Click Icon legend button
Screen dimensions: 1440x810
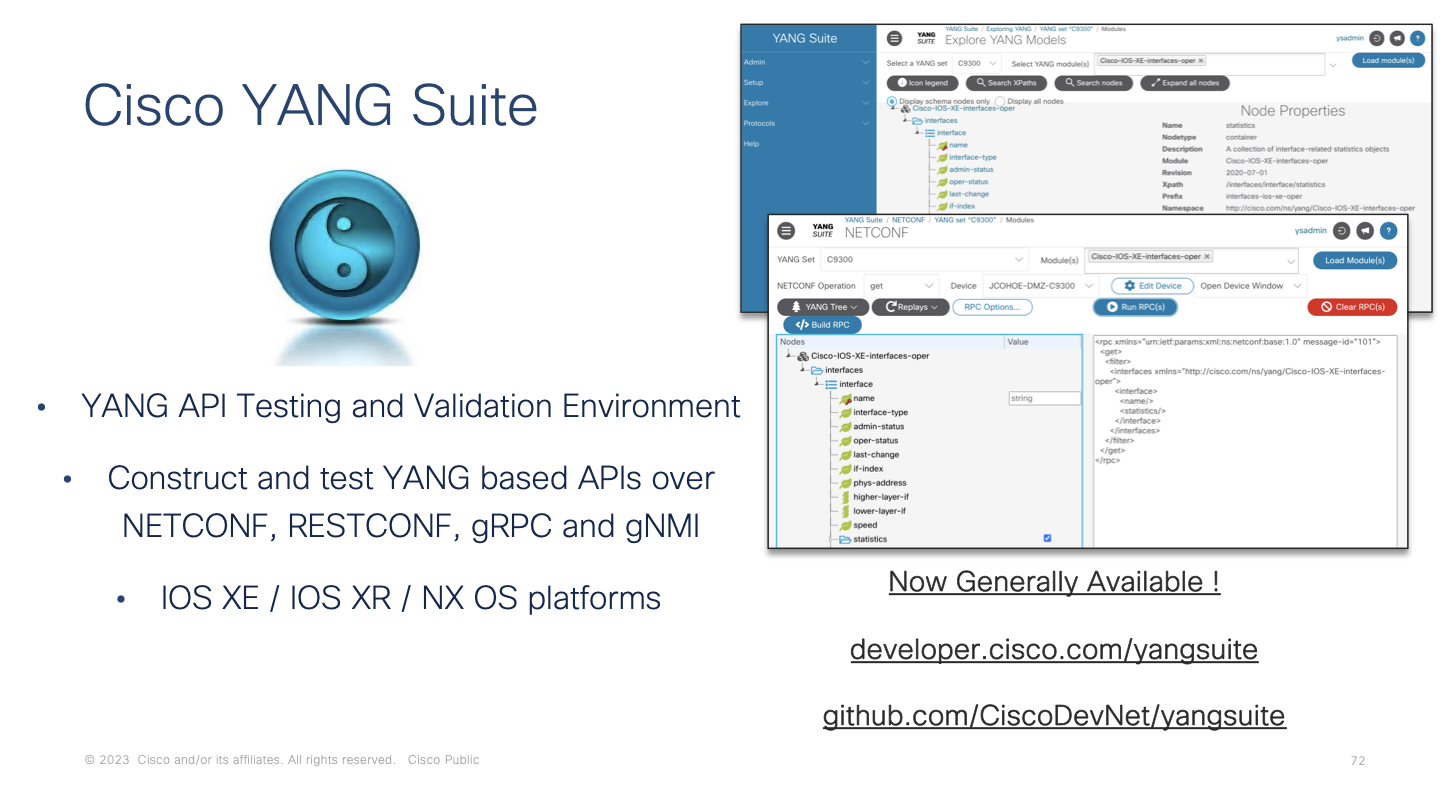923,83
